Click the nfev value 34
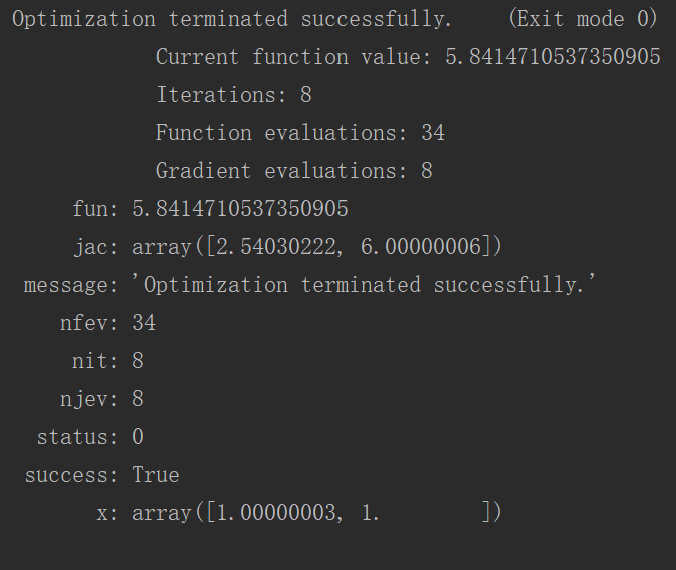Screen dimensions: 676x570 tap(144, 323)
